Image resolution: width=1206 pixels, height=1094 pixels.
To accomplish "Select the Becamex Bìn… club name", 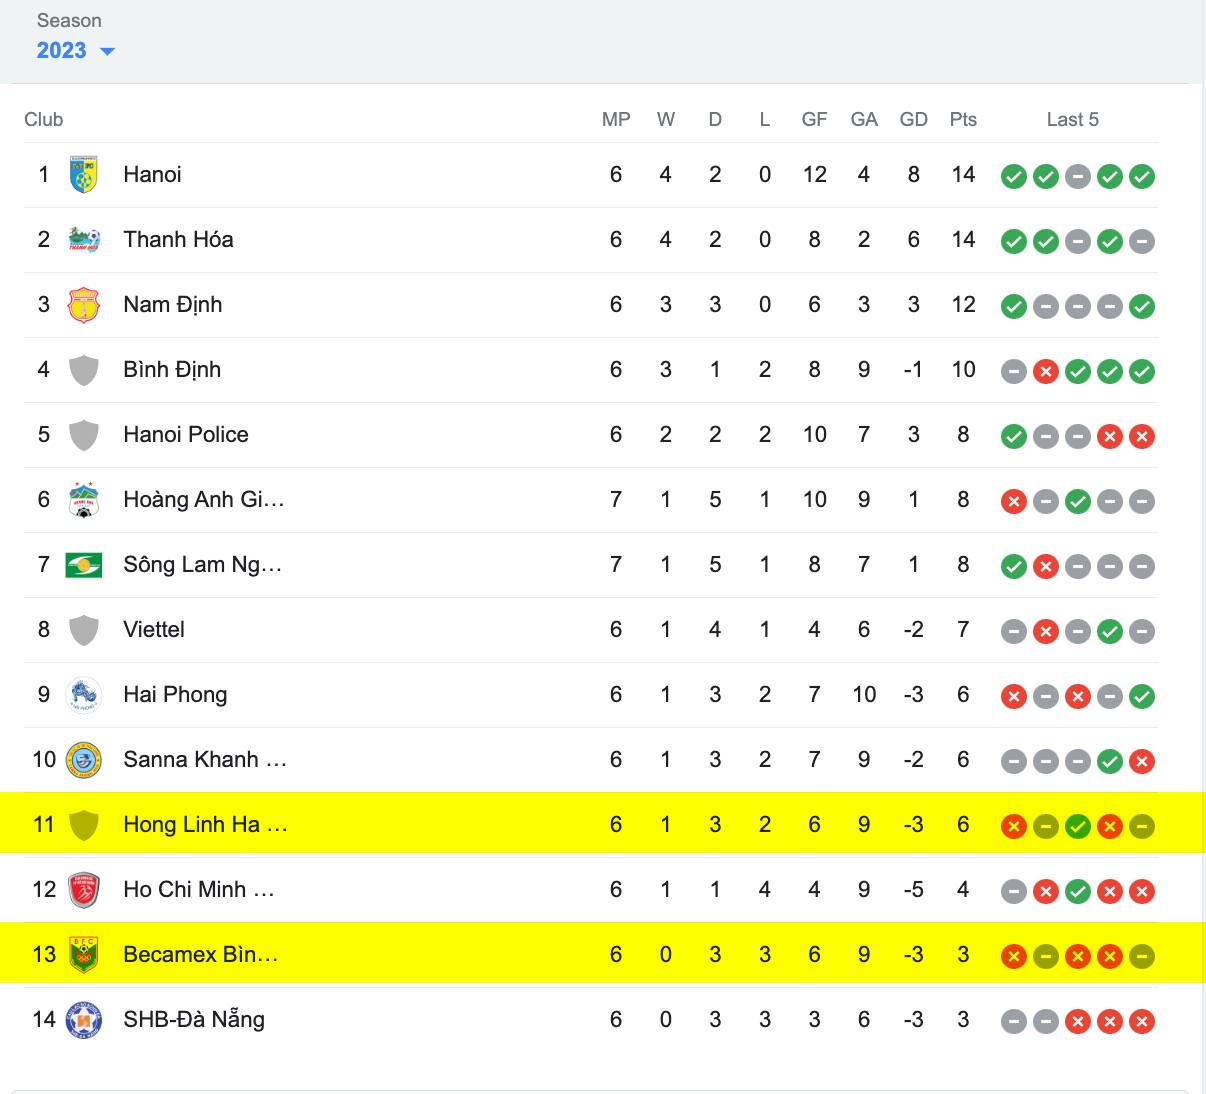I will 201,955.
